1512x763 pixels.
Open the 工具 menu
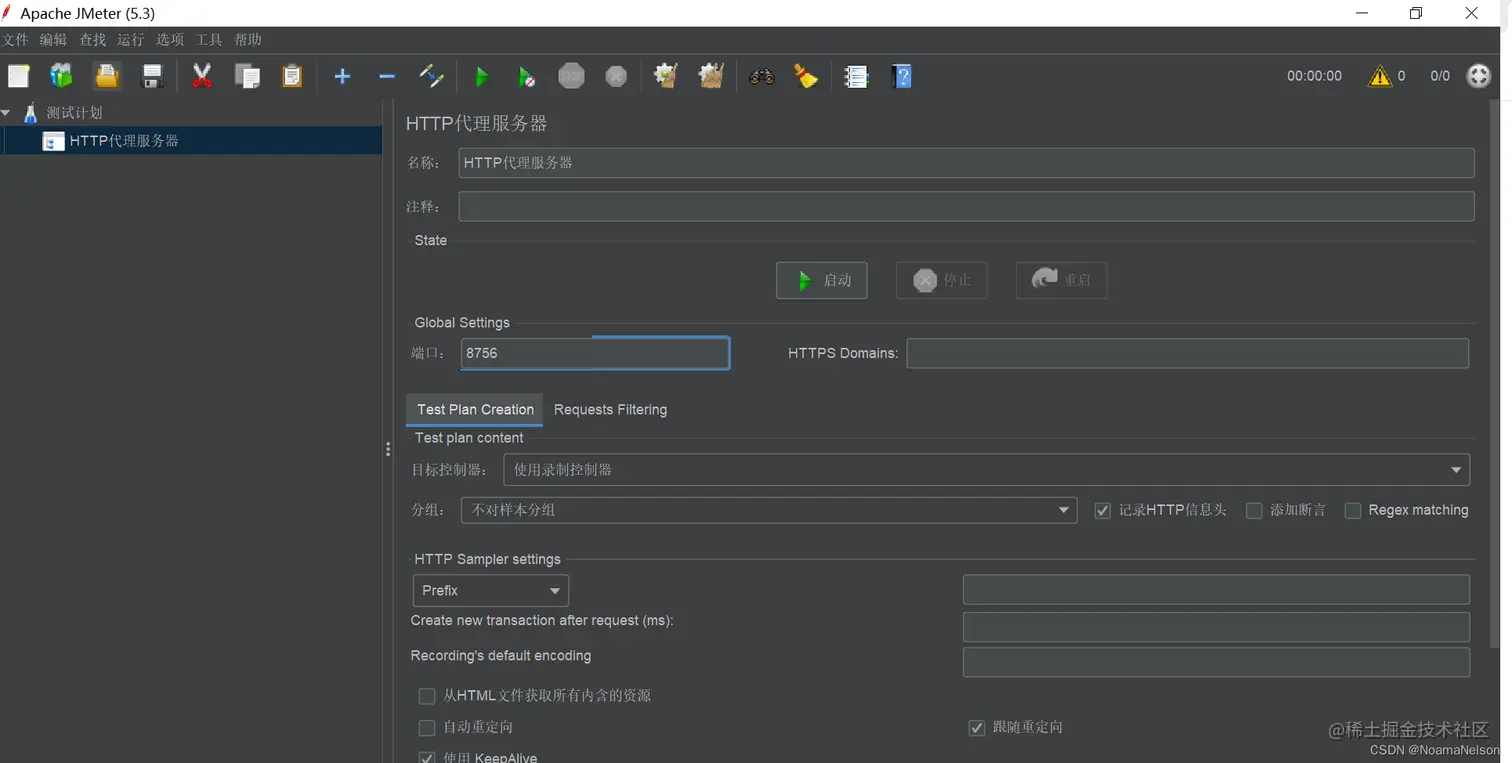point(209,39)
